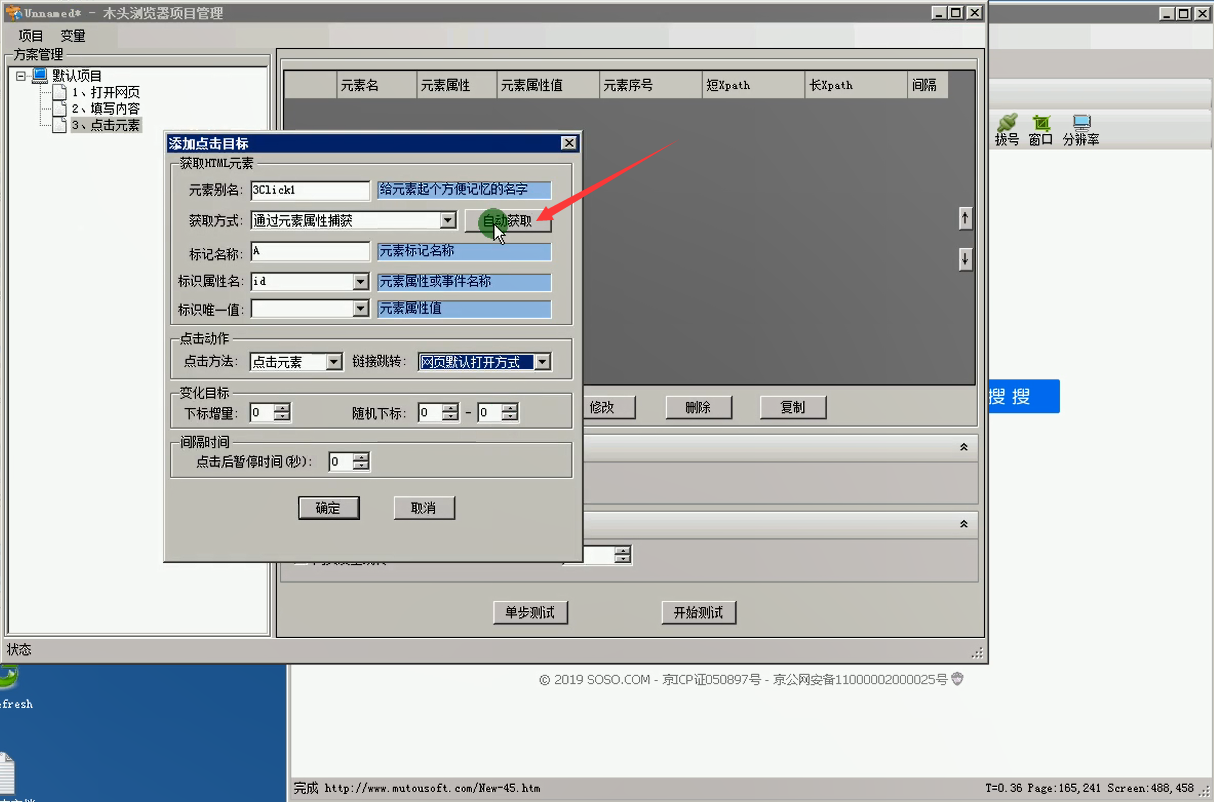
Task: Collapse the lower panel with double chevron
Action: point(963,524)
